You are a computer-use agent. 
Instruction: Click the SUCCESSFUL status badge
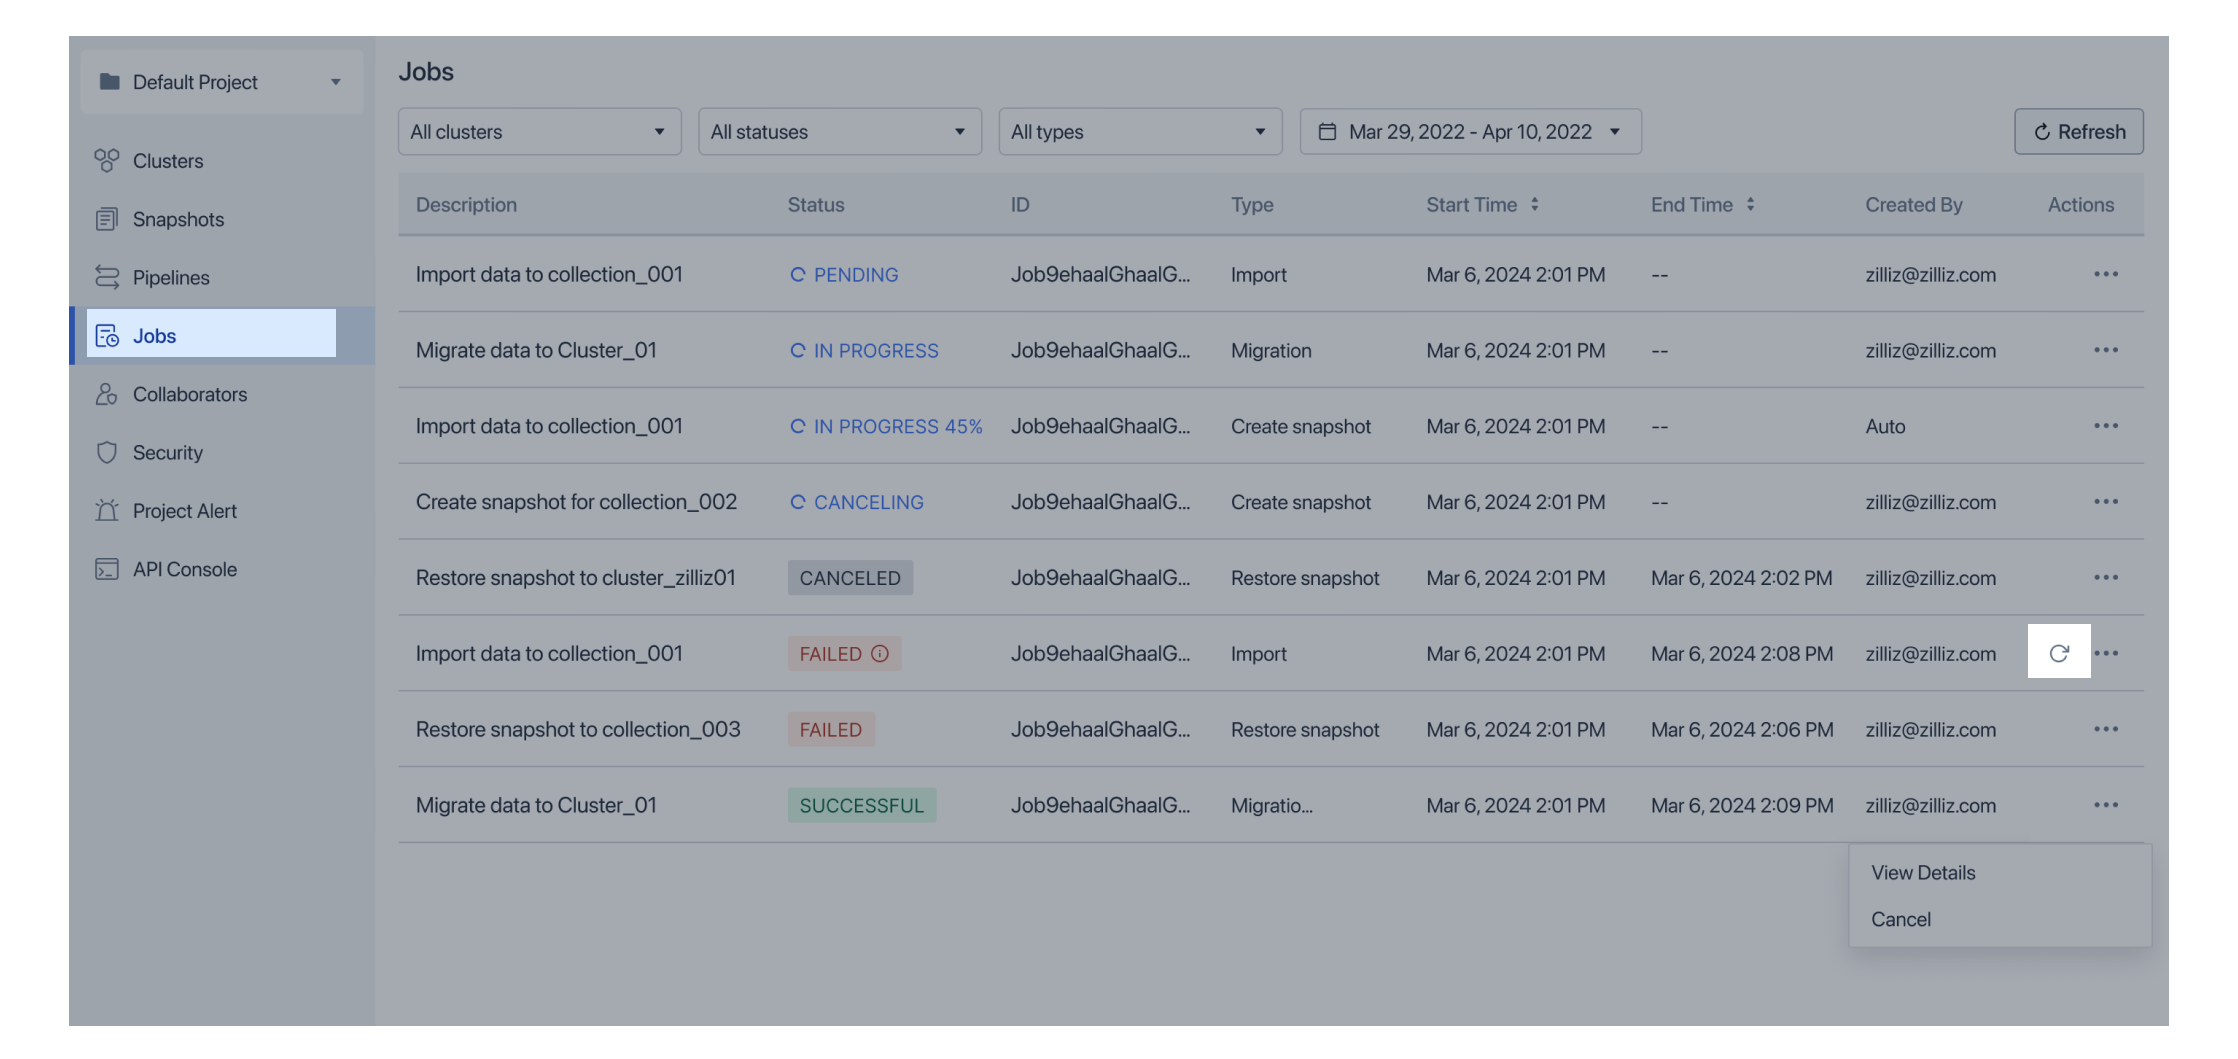click(x=862, y=805)
